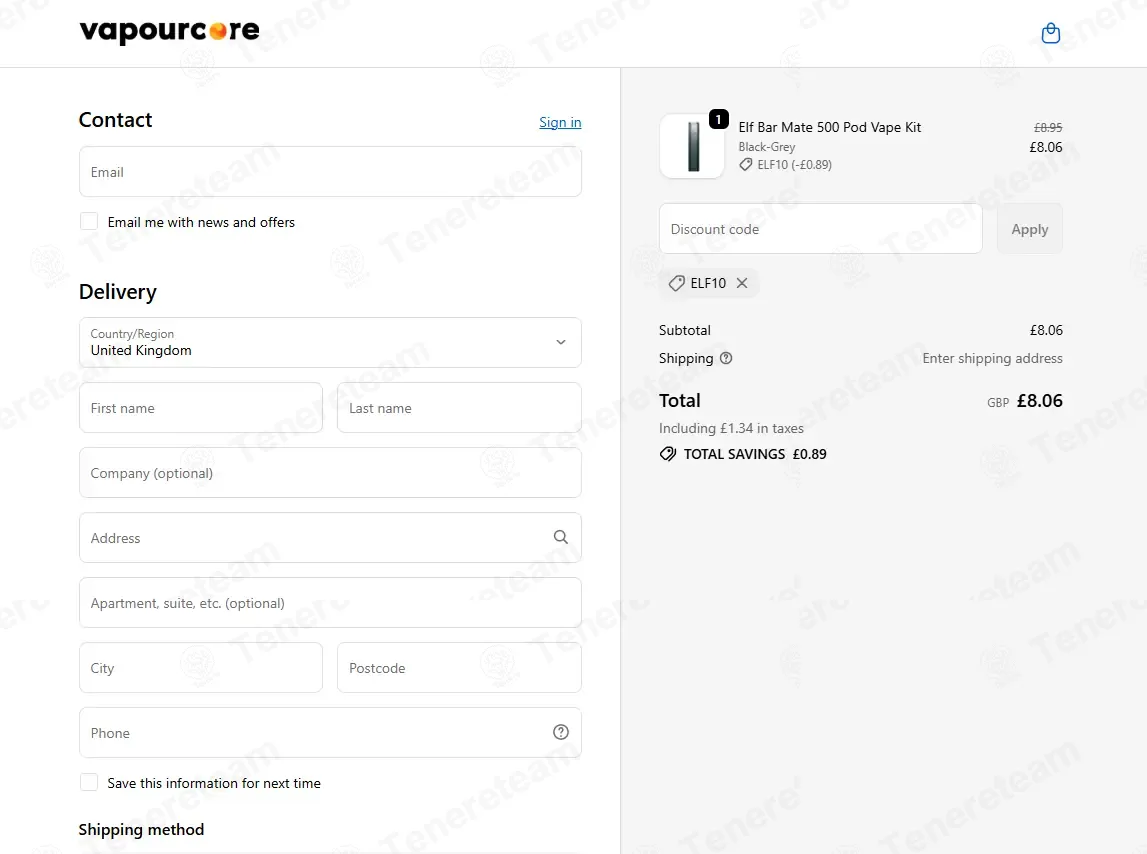Click the Shipping method heading
This screenshot has width=1147, height=854.
141,830
